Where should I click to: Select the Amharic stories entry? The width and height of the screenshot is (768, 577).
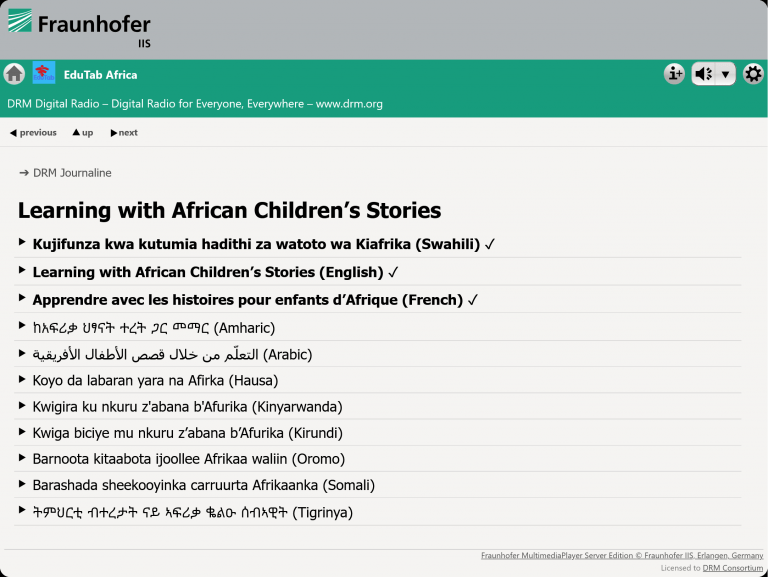pos(153,327)
